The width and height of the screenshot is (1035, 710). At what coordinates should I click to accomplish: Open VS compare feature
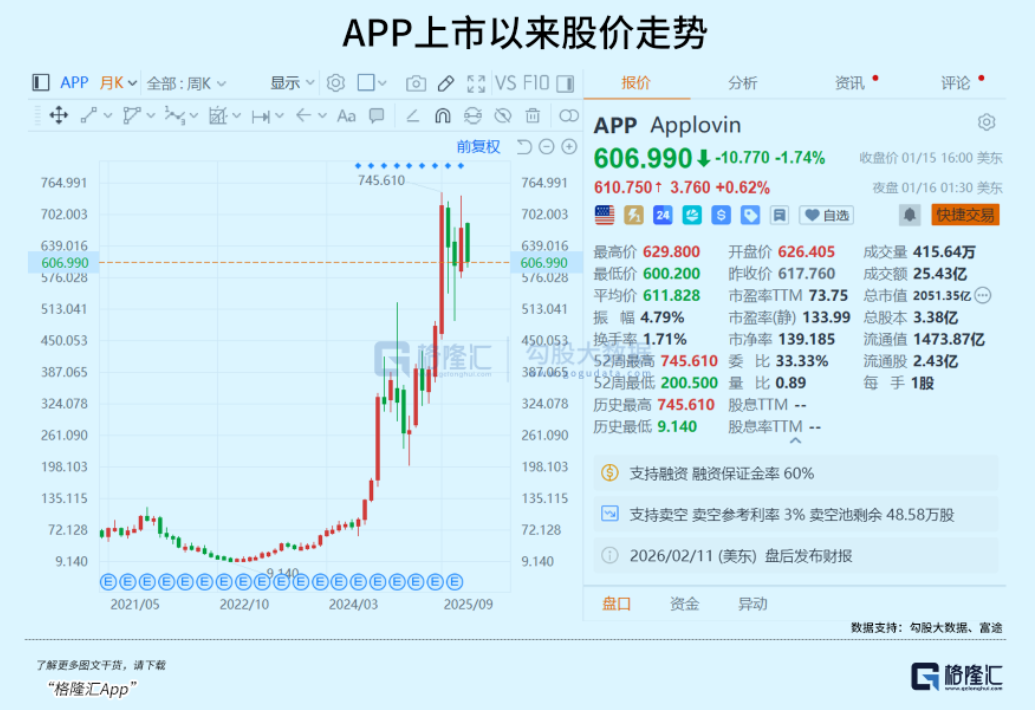click(506, 83)
